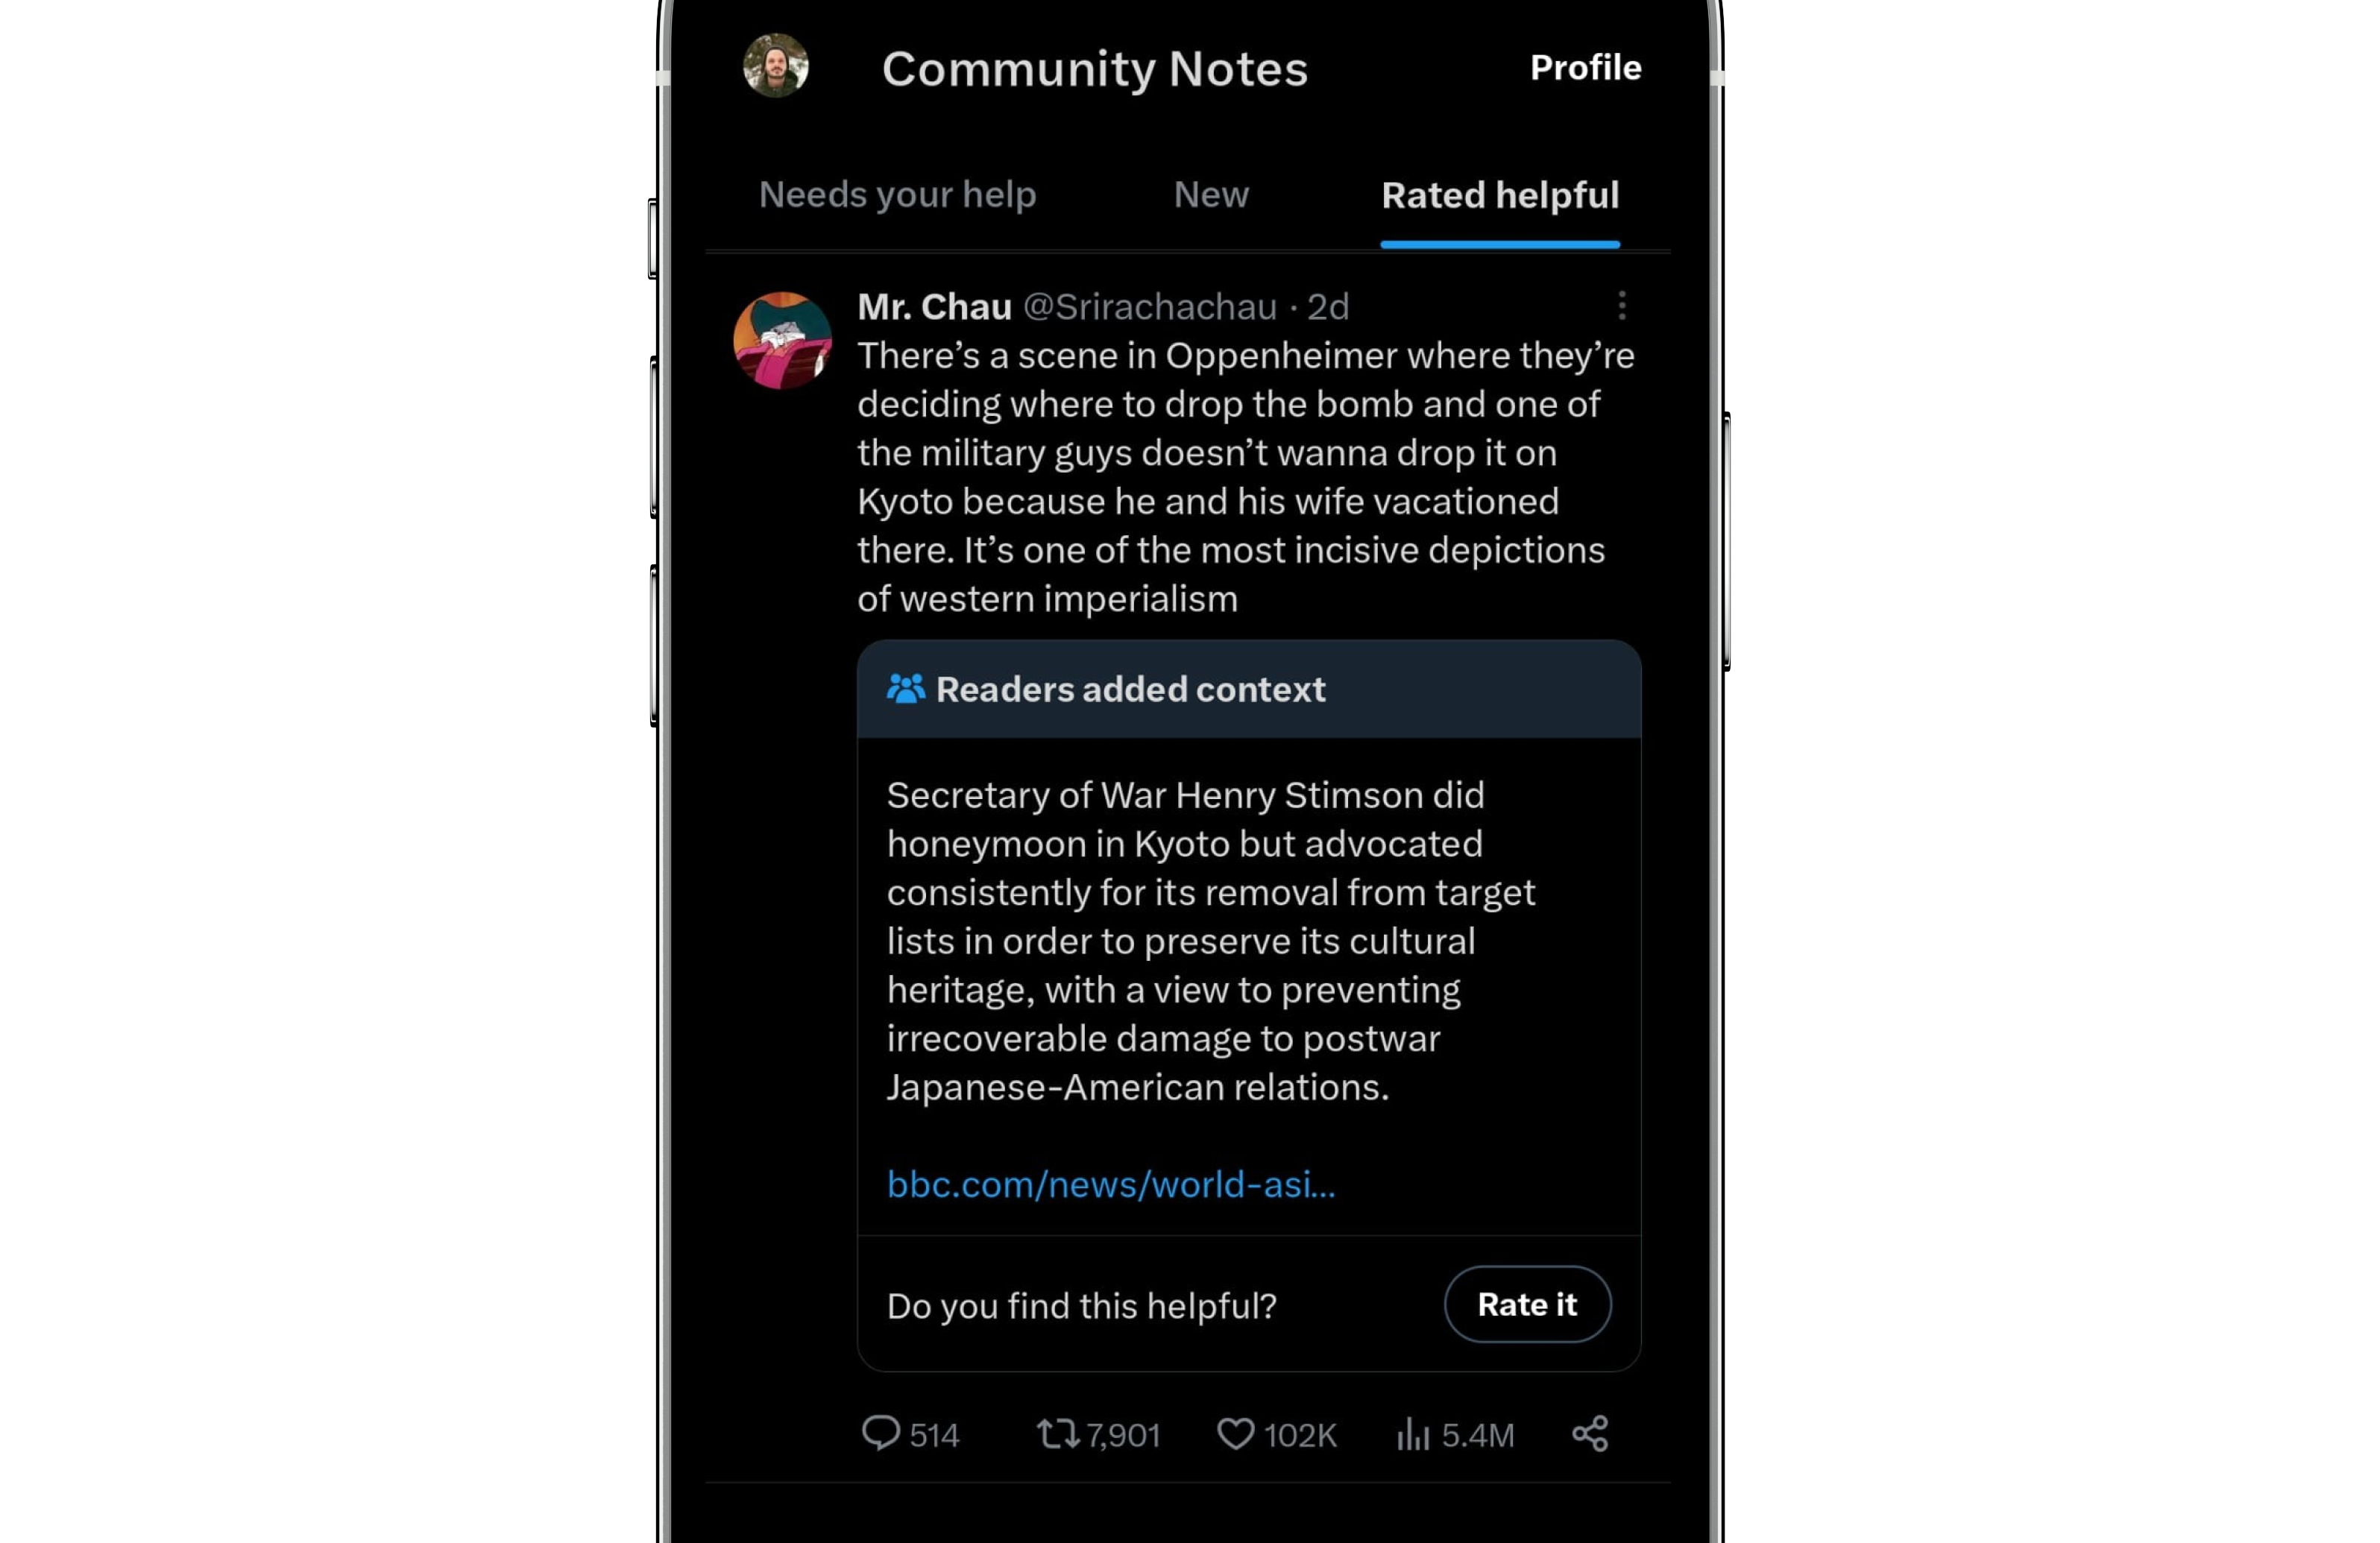This screenshot has width=2380, height=1543.
Task: Tap the share icon below the post
Action: (1589, 1433)
